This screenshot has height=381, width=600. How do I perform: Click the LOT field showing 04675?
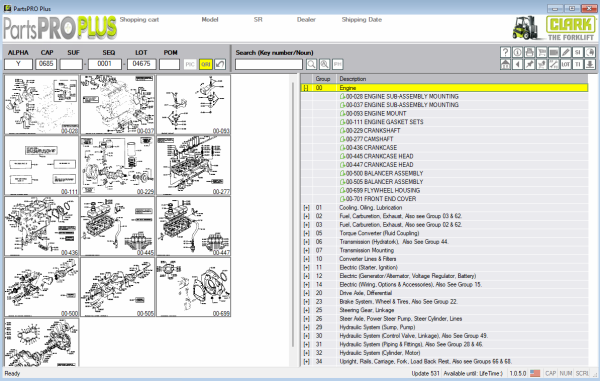pos(142,64)
